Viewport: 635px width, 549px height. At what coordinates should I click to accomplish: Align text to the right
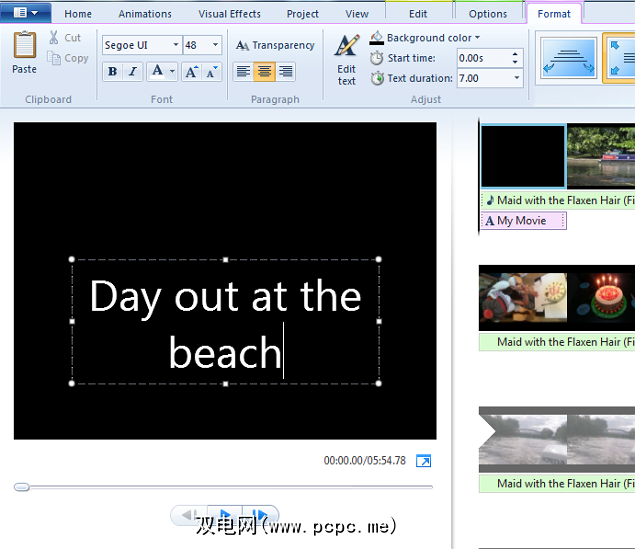pyautogui.click(x=286, y=72)
